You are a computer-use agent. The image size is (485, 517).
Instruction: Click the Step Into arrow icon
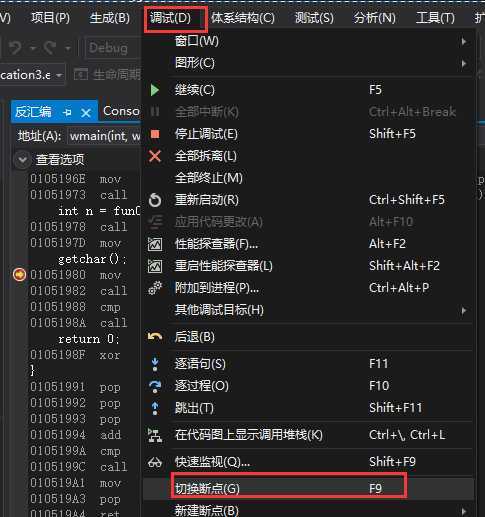coord(155,364)
